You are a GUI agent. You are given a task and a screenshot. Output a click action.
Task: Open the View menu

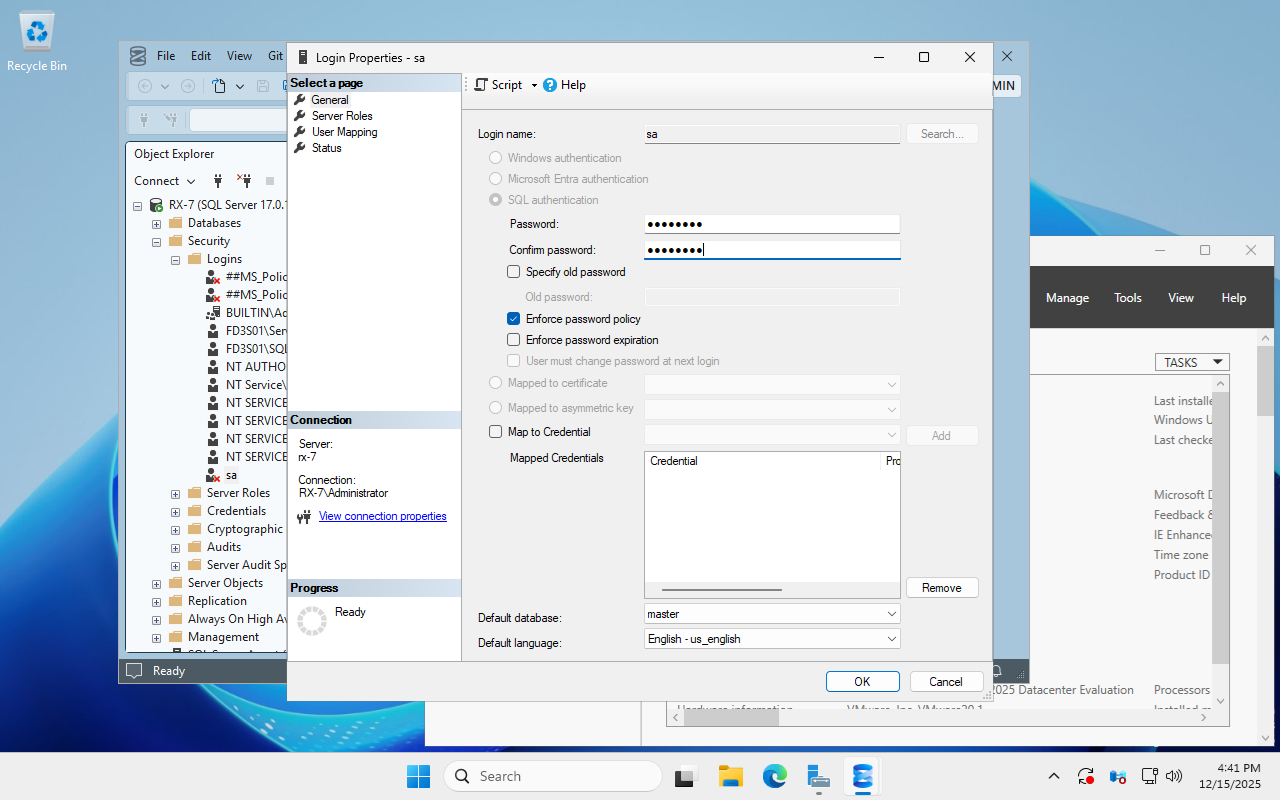click(x=239, y=56)
